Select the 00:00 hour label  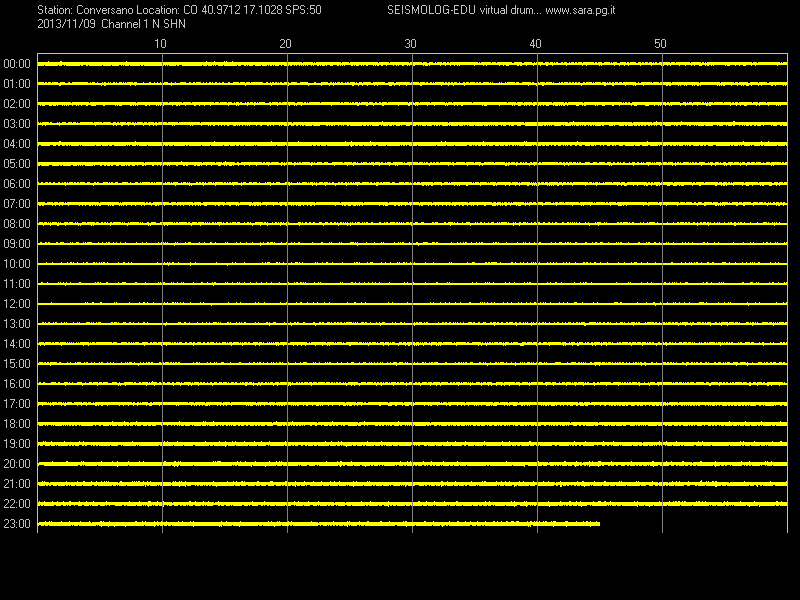point(17,64)
